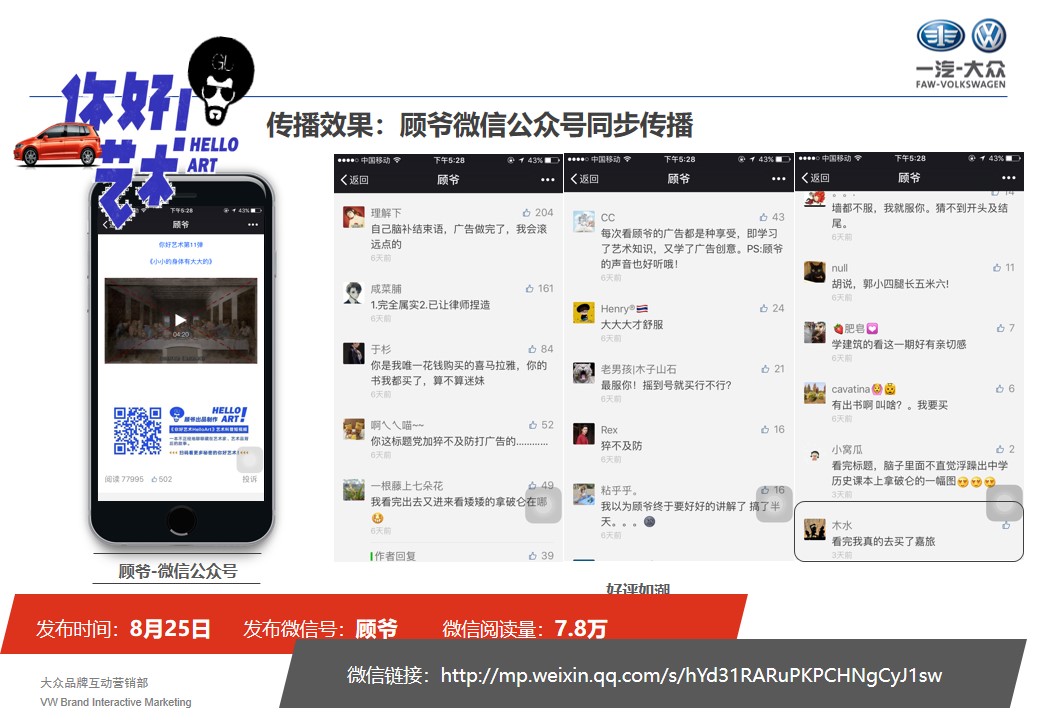This screenshot has width=1040, height=720.
Task: Click the Volkswagen VW logo
Action: [x=988, y=35]
